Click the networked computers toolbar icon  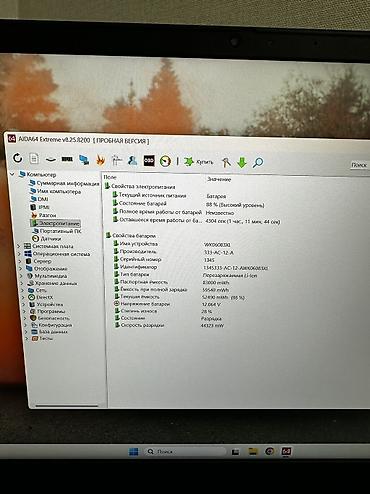pyautogui.click(x=84, y=160)
